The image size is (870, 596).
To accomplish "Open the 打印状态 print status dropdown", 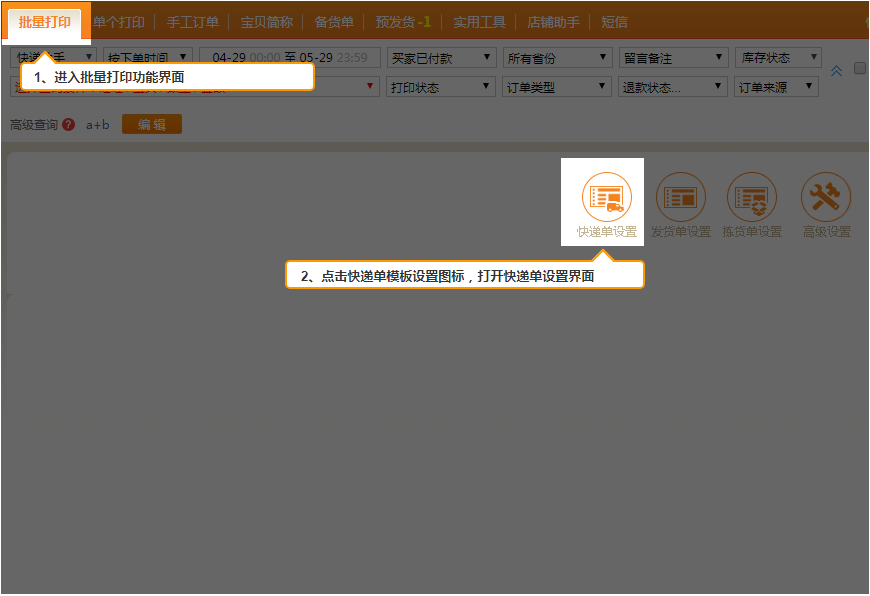I will 440,87.
